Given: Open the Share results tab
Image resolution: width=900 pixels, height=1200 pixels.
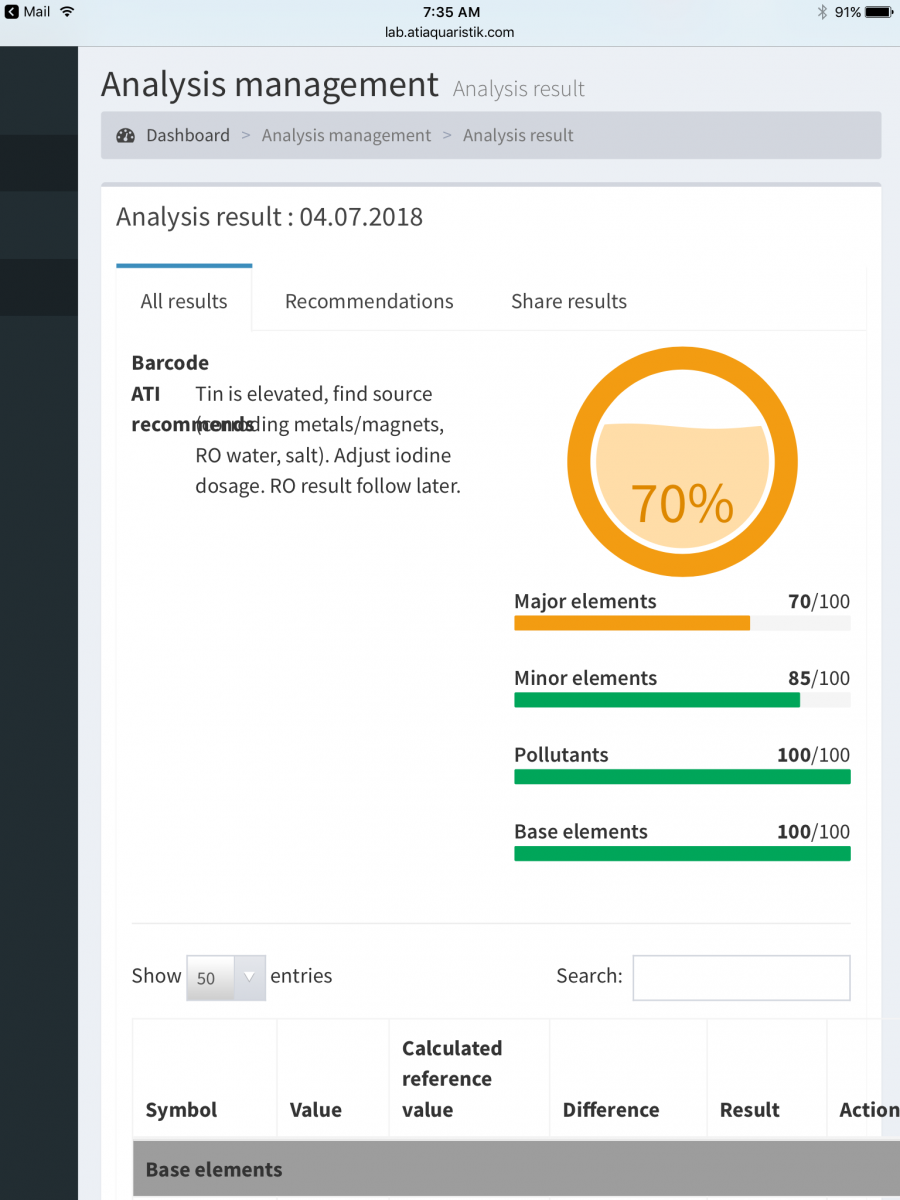Looking at the screenshot, I should pyautogui.click(x=569, y=301).
